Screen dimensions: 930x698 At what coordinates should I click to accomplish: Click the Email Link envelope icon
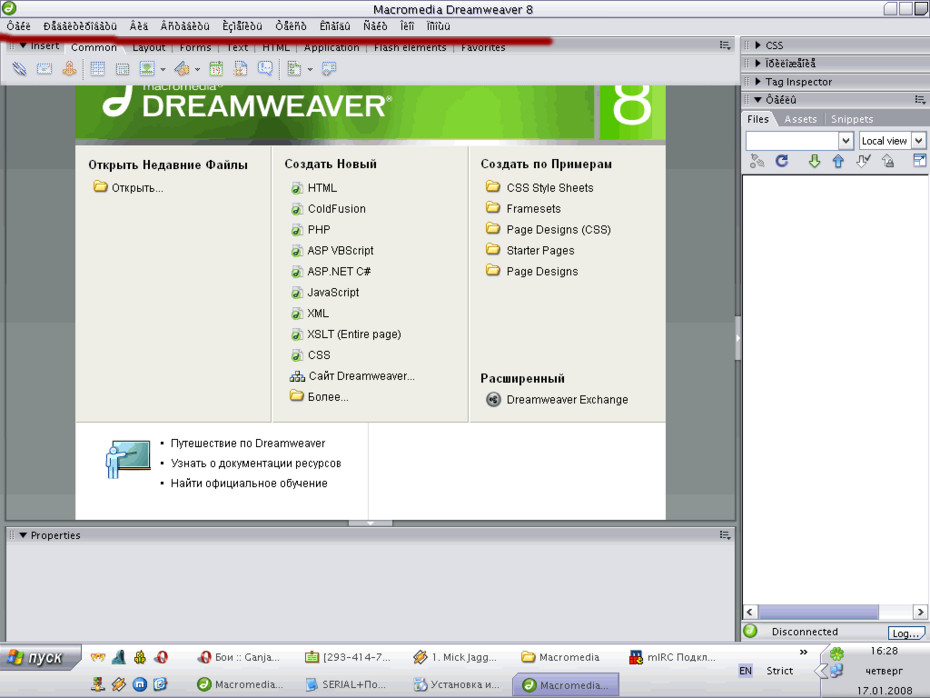pos(44,69)
